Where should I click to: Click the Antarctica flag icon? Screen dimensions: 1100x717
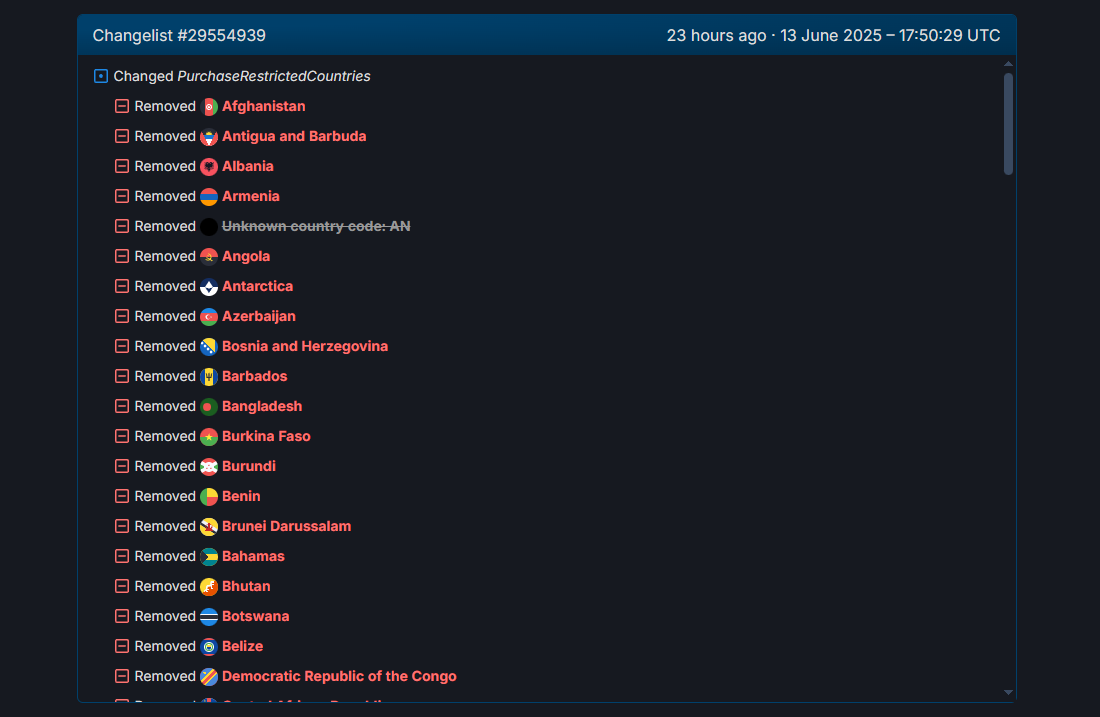(209, 287)
